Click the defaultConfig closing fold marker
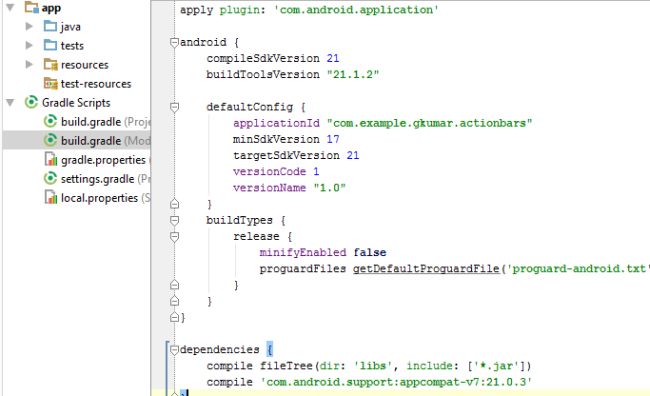 click(175, 204)
